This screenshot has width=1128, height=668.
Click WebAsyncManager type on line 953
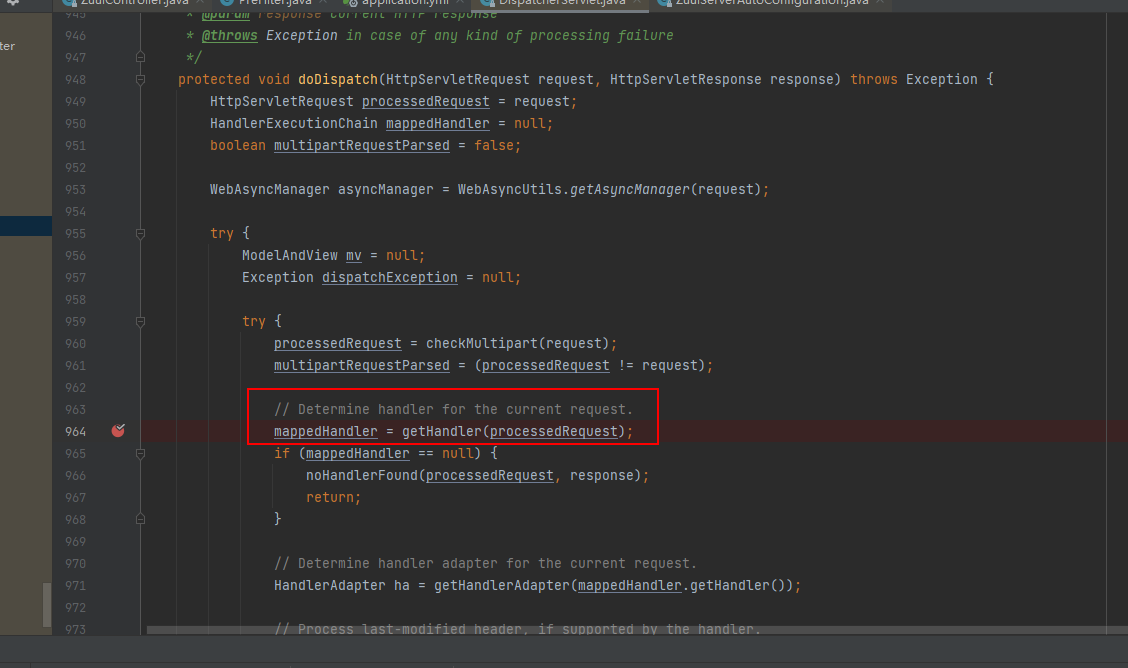click(x=269, y=190)
